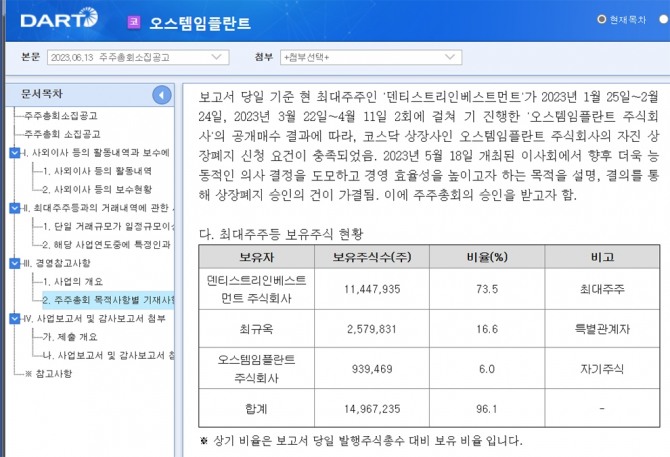The width and height of the screenshot is (670, 457).
Task: Click the 73.5 ratio cell
Action: tap(487, 289)
